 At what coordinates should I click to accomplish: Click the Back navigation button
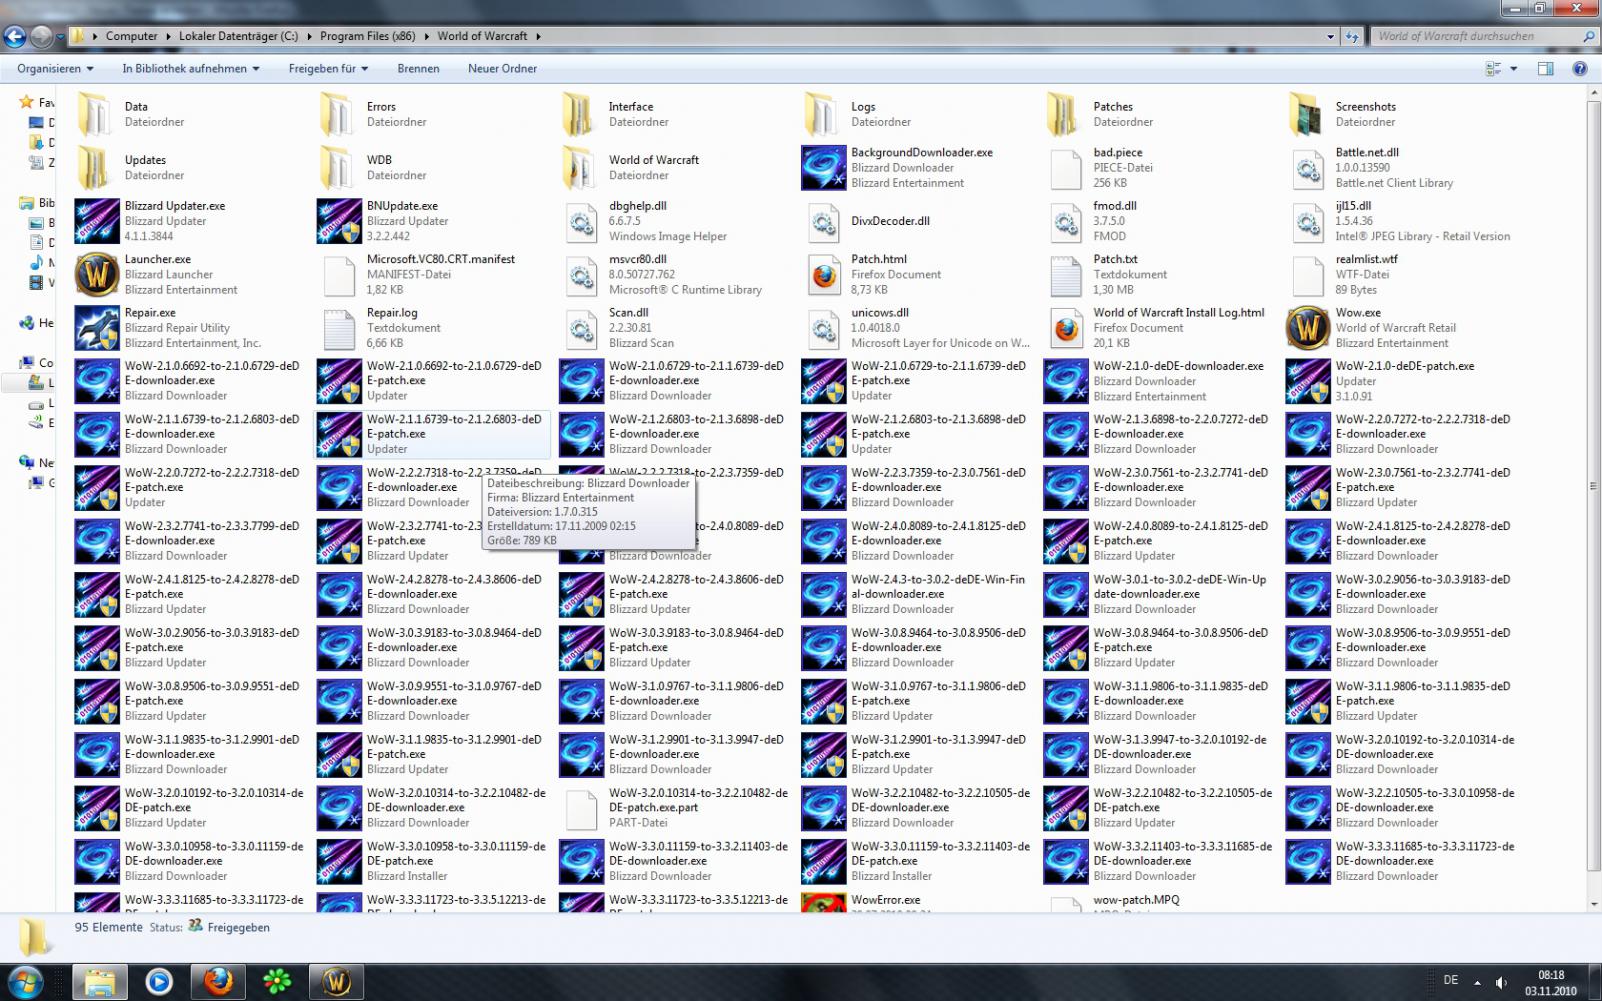point(14,37)
